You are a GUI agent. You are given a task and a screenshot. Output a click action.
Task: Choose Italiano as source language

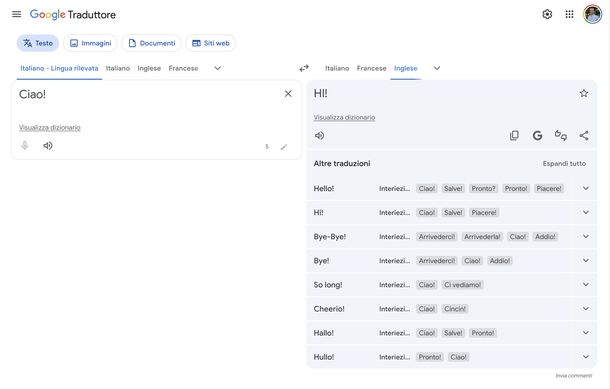pyautogui.click(x=118, y=68)
